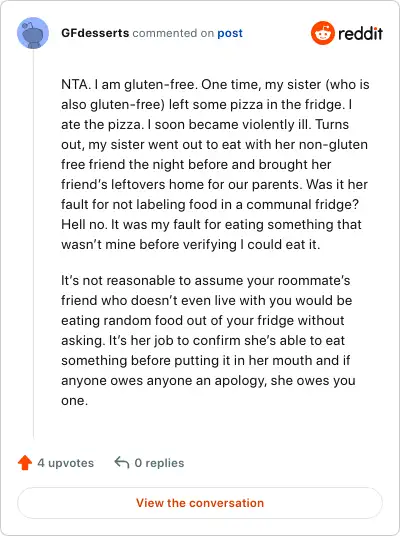Click the reply arrow icon
400x536 pixels.
click(x=121, y=463)
